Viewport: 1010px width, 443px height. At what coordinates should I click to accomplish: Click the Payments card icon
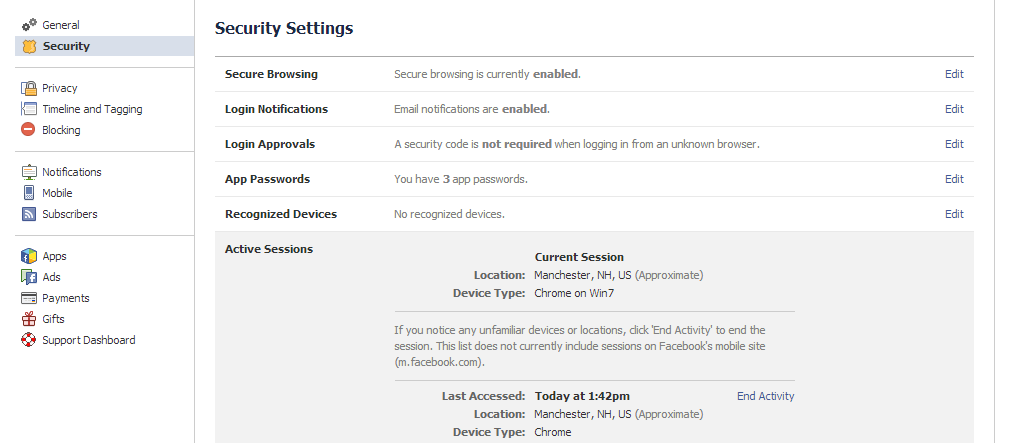[x=29, y=298]
